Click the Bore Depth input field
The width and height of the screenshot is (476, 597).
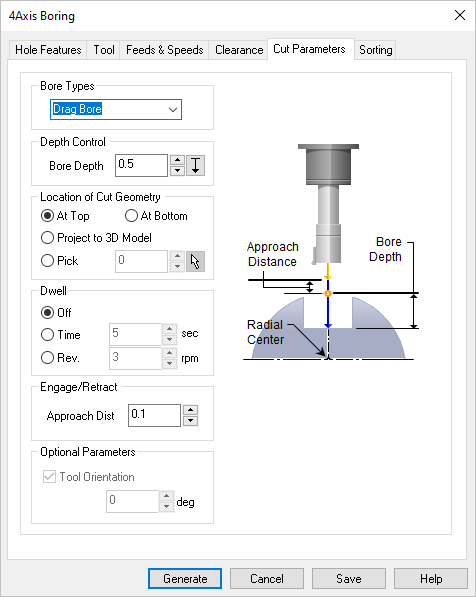point(141,165)
